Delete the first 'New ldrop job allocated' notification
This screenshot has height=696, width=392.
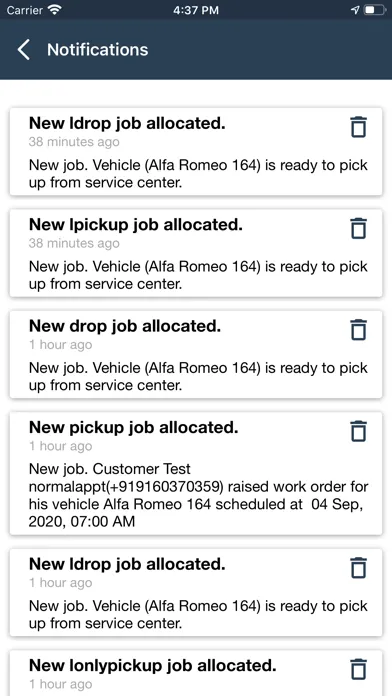tap(358, 127)
